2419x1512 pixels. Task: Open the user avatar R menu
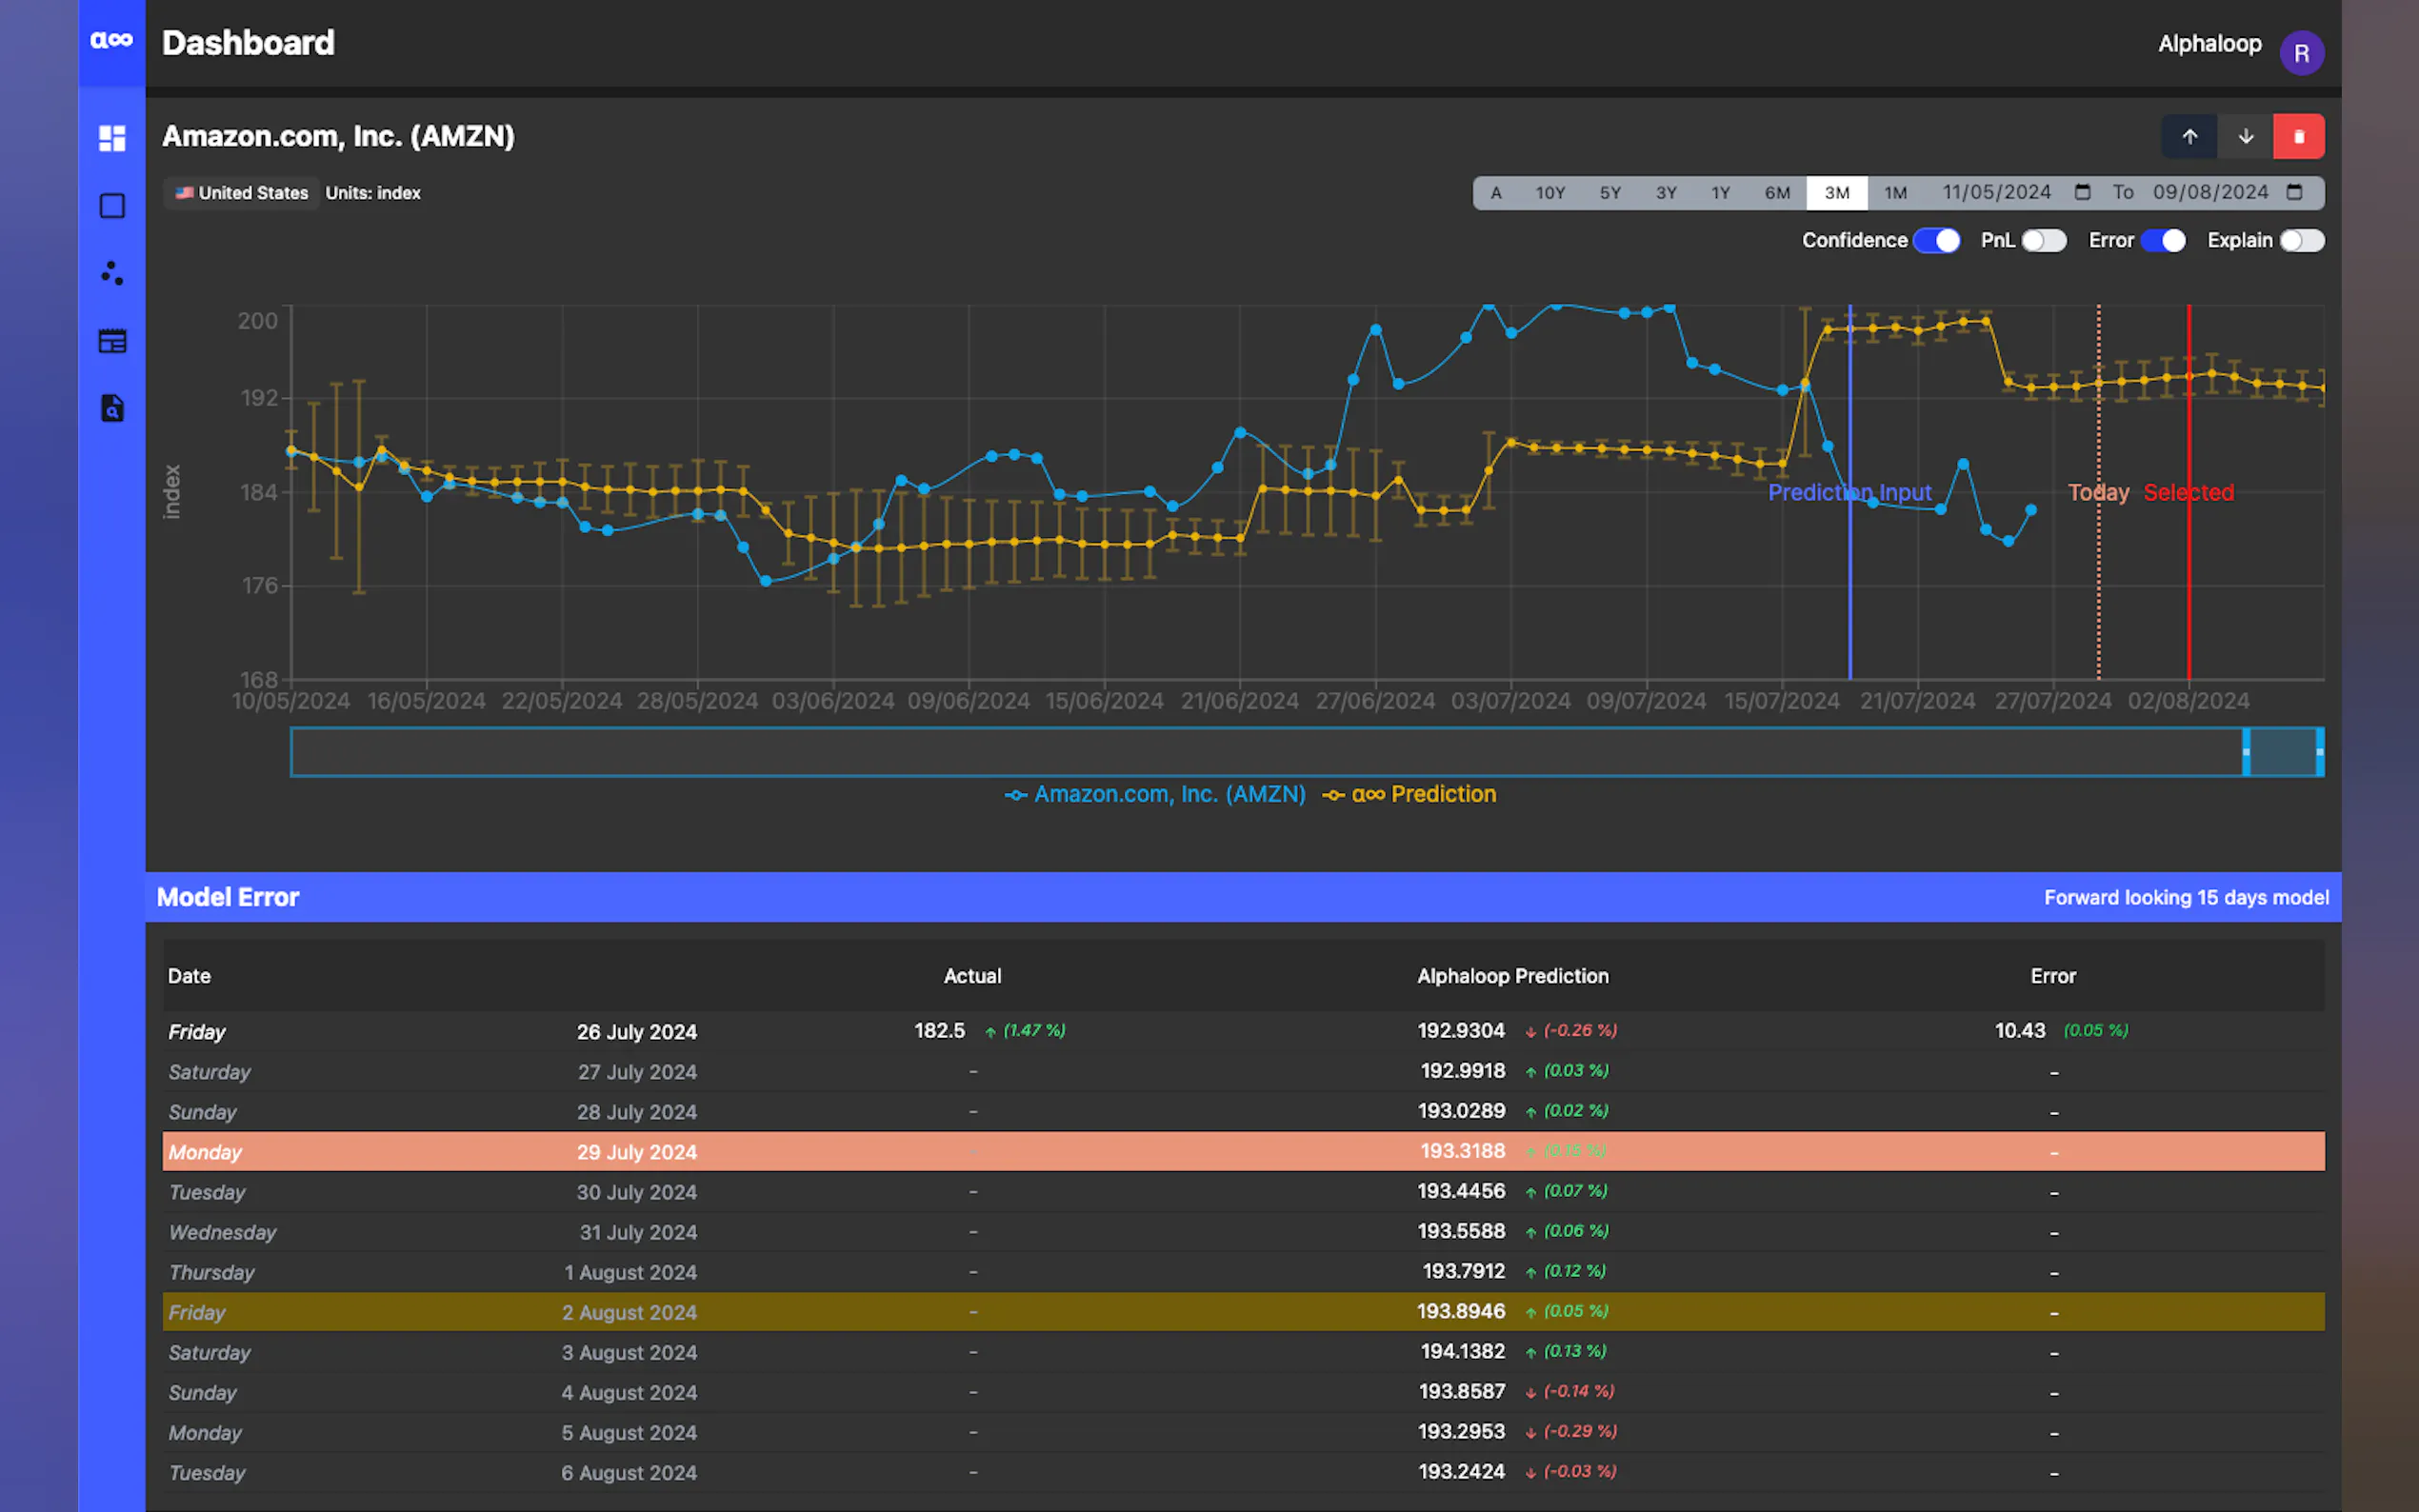2301,53
